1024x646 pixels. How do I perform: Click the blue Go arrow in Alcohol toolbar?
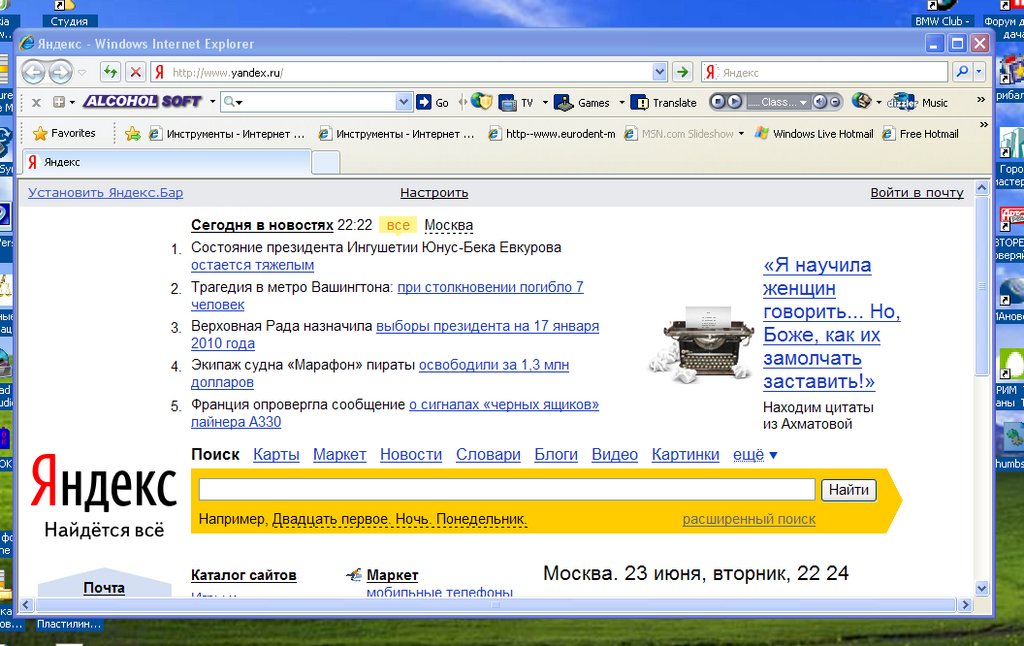tap(424, 102)
